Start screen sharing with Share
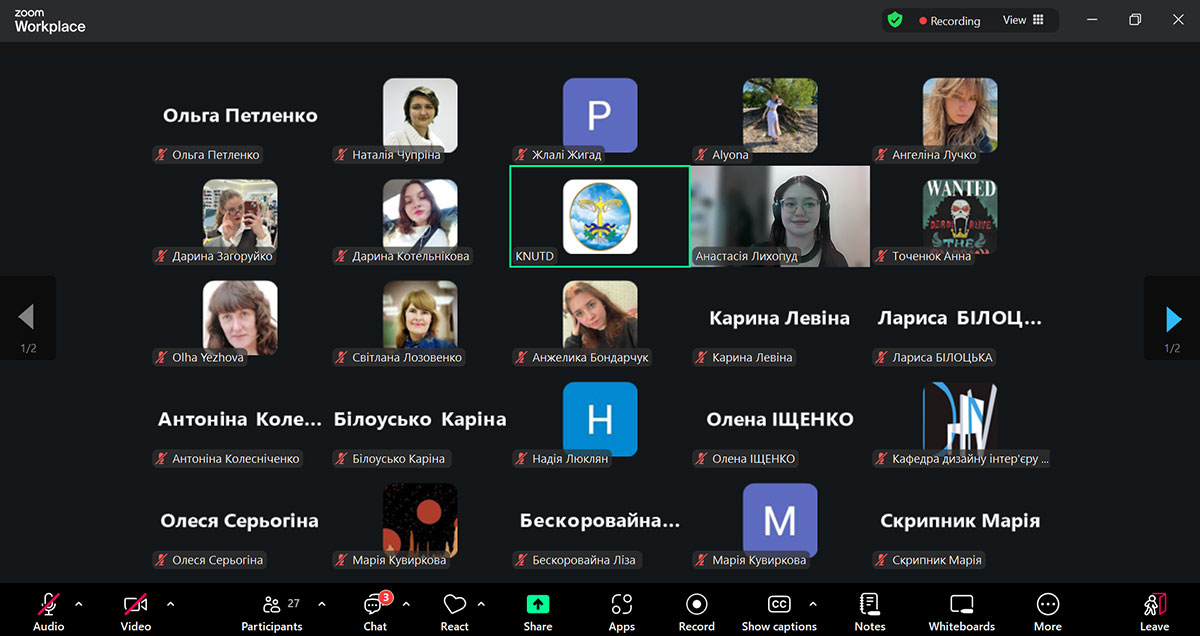1200x636 pixels. tap(537, 605)
